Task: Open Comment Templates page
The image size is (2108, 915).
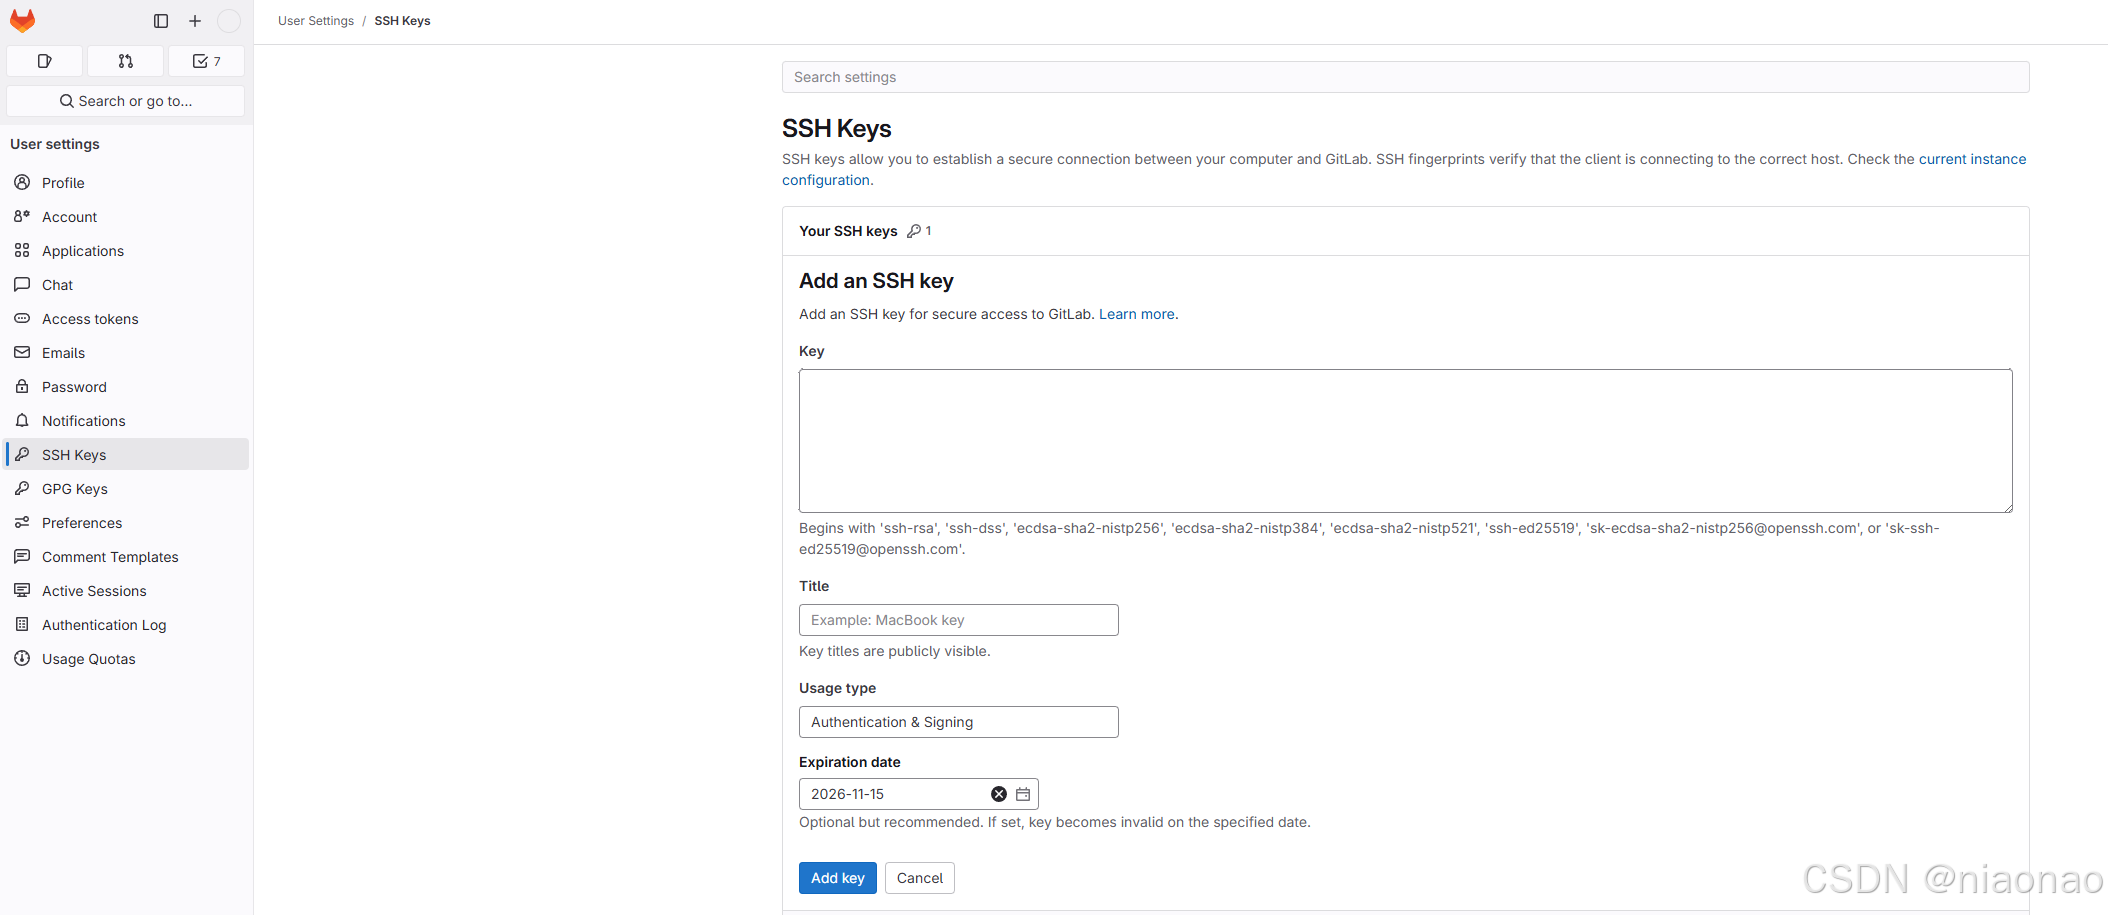Action: (x=126, y=557)
